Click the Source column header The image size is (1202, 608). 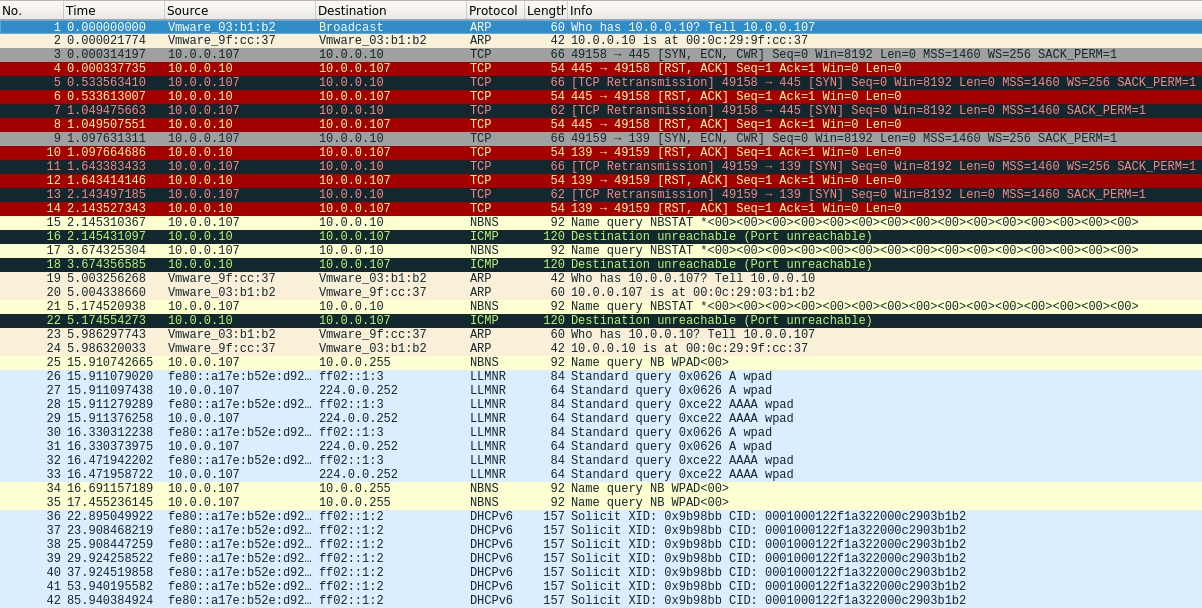240,10
